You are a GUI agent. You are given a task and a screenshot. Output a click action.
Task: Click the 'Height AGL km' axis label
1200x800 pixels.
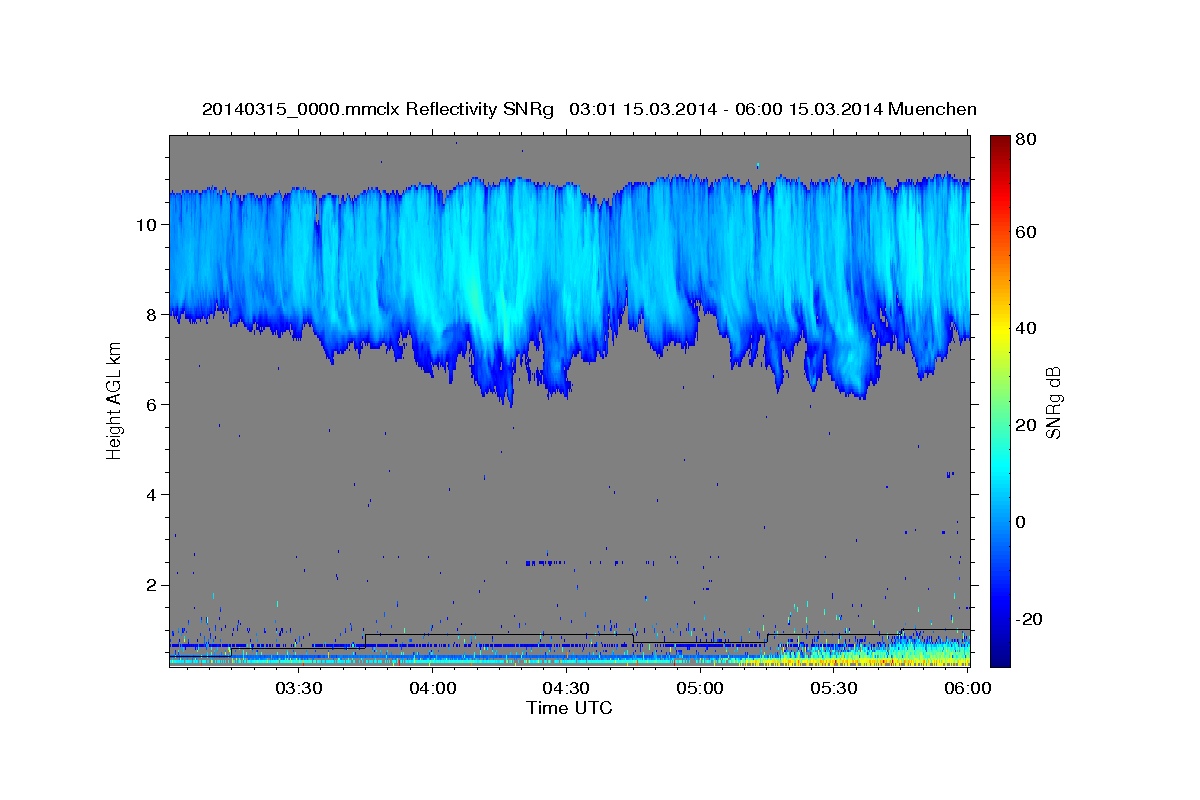coord(115,403)
